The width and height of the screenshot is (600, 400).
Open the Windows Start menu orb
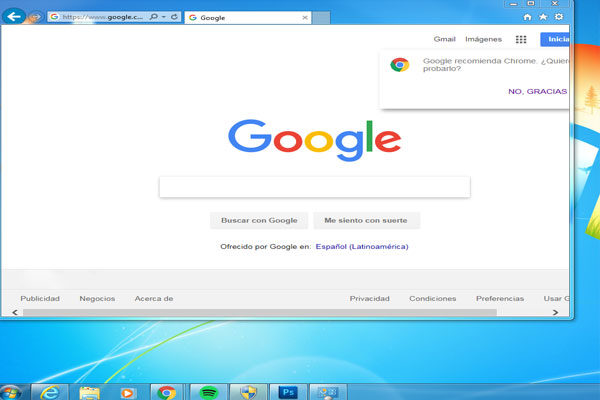(x=11, y=393)
